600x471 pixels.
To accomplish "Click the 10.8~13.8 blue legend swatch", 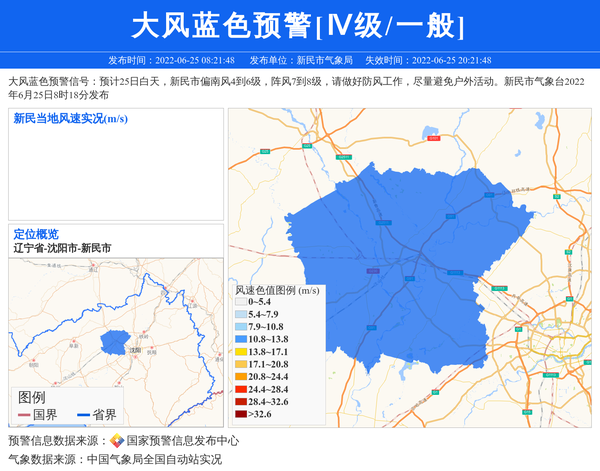I will point(240,340).
